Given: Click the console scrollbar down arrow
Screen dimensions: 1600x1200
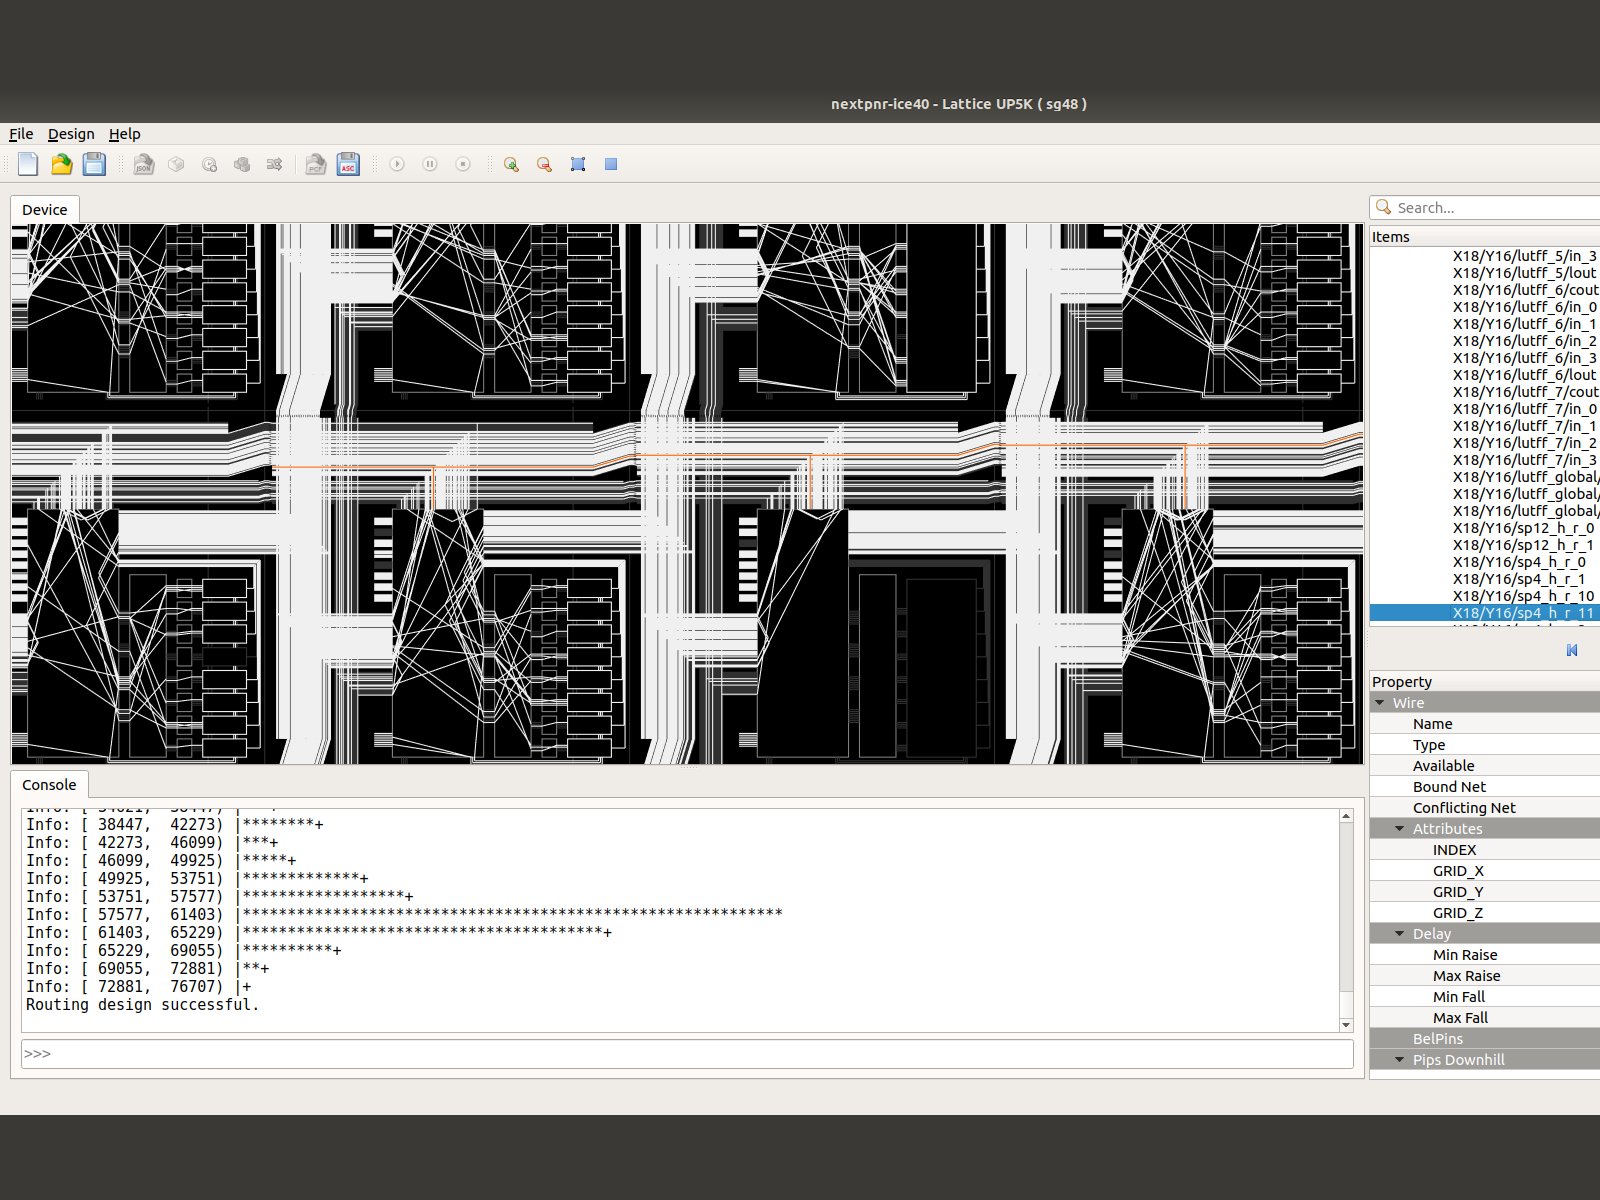Looking at the screenshot, I should pyautogui.click(x=1346, y=1024).
